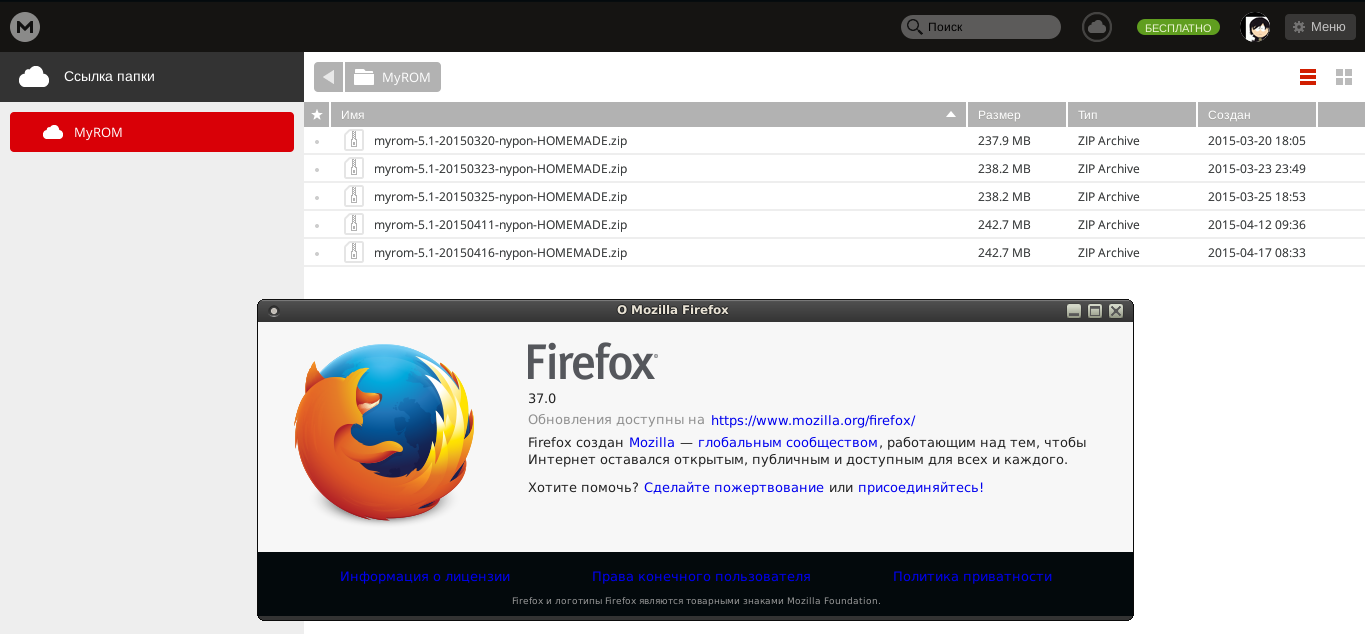Open MyROM folder breadcrumb
Viewport: 1365px width, 634px height.
coord(393,77)
